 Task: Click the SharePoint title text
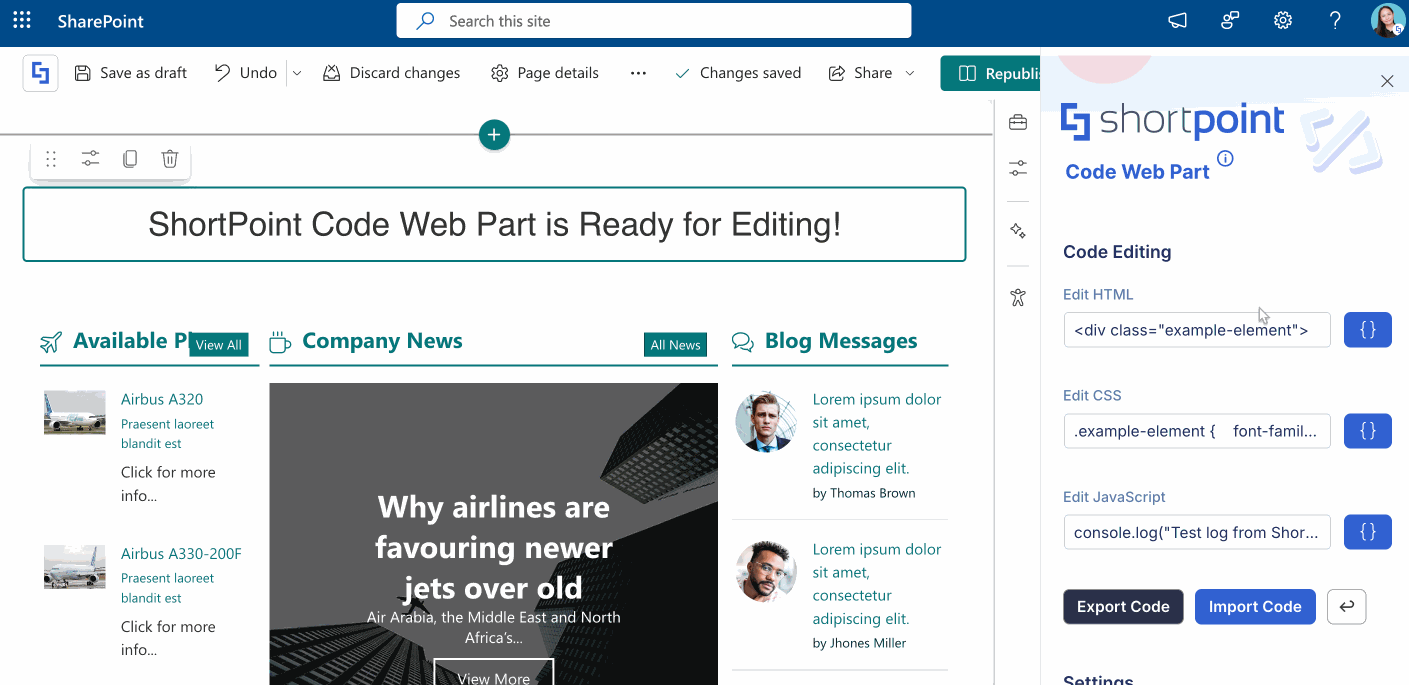point(101,21)
